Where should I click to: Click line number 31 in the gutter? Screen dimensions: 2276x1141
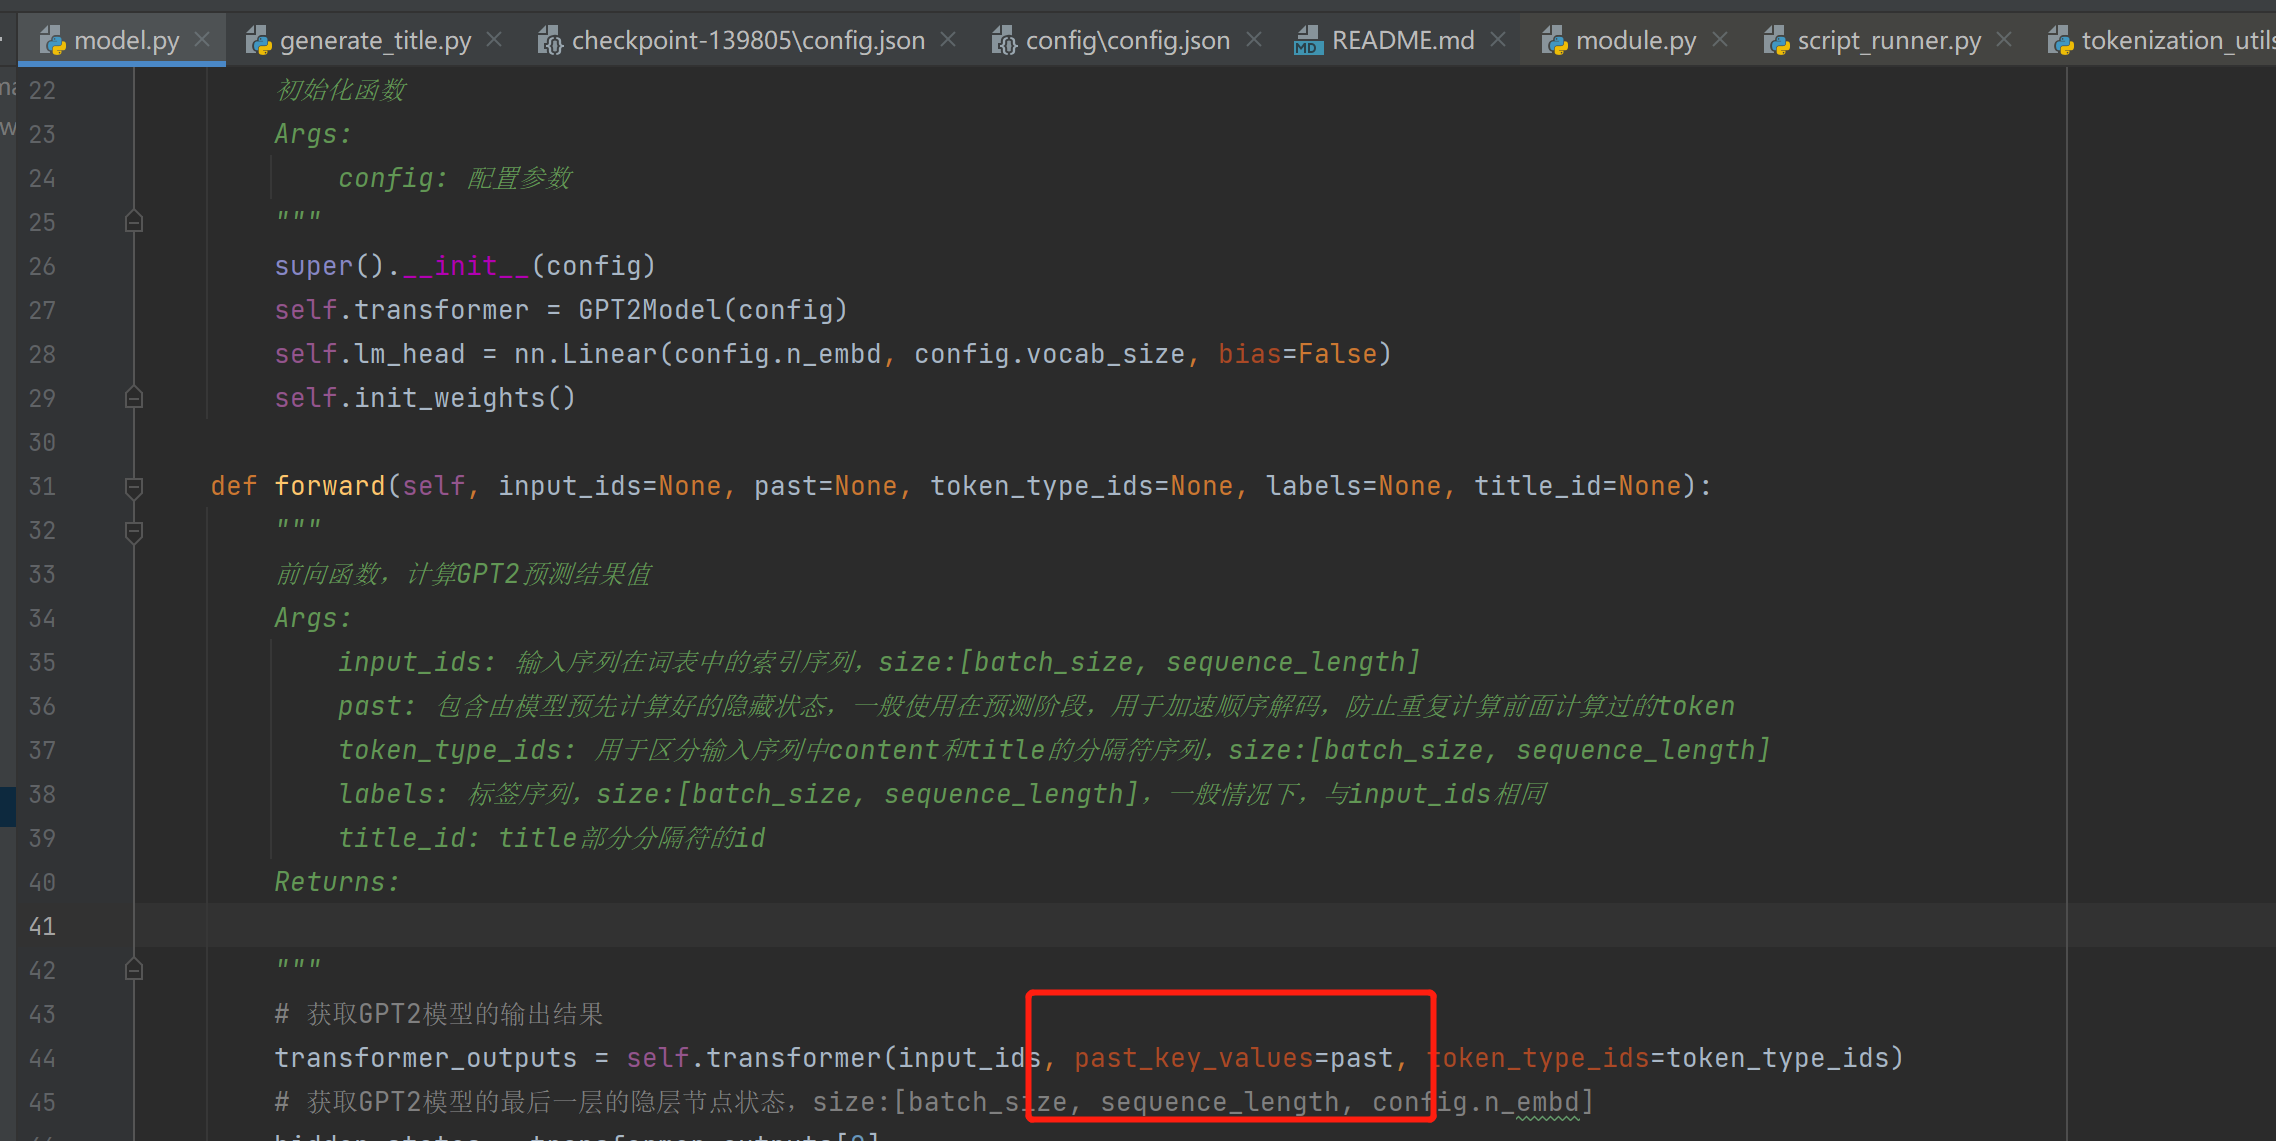42,486
